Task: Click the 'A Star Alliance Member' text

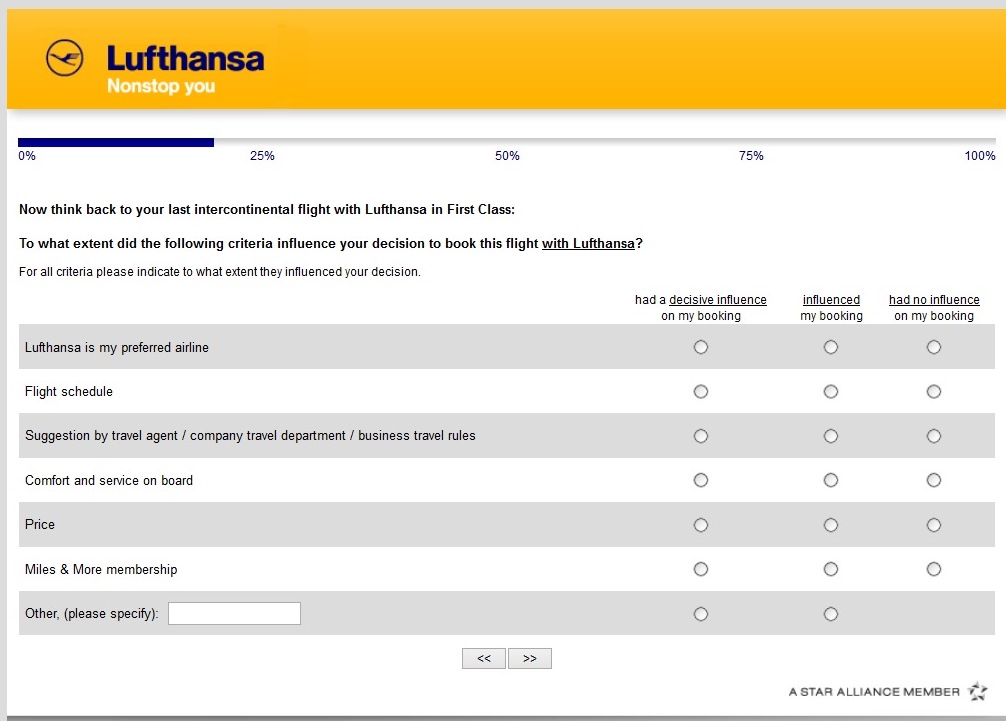Action: coord(874,692)
